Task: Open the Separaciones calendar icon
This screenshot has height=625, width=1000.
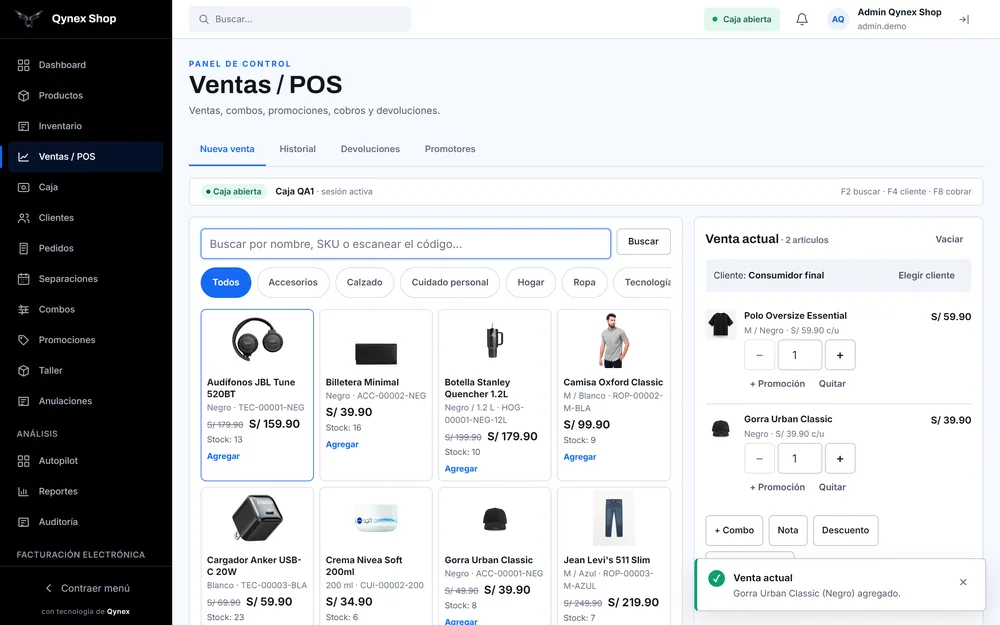Action: coord(24,279)
